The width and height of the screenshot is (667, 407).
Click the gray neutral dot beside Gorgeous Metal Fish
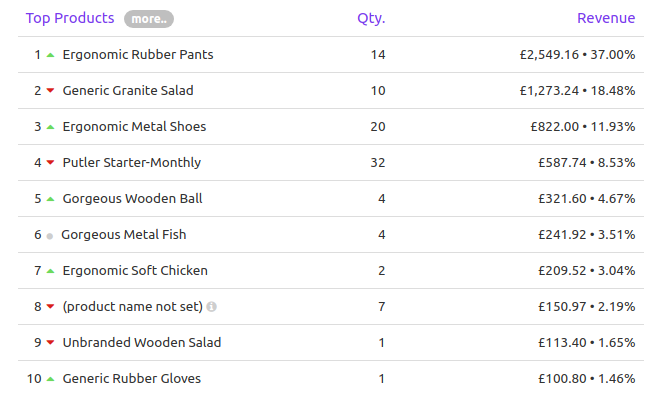pyautogui.click(x=50, y=236)
